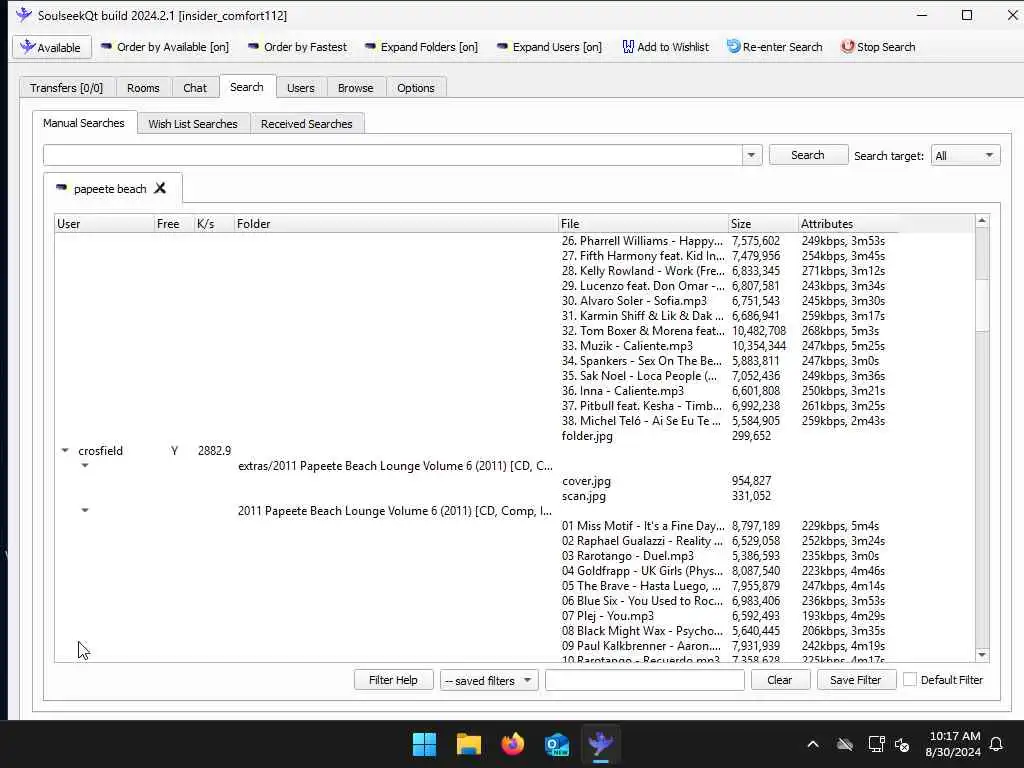1024x768 pixels.
Task: Select the Received Searches tab
Action: point(306,123)
